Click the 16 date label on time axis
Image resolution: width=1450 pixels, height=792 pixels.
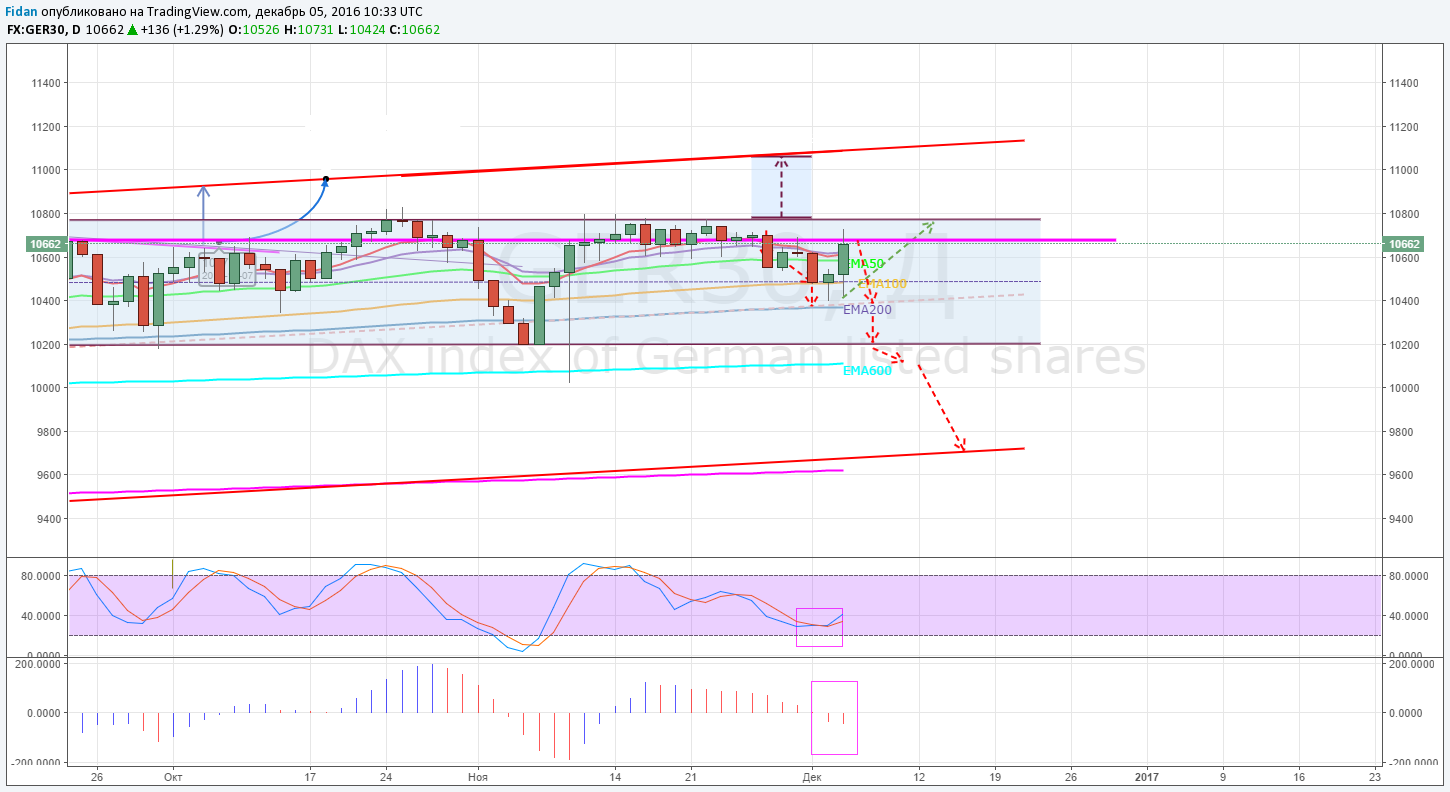pyautogui.click(x=1298, y=776)
